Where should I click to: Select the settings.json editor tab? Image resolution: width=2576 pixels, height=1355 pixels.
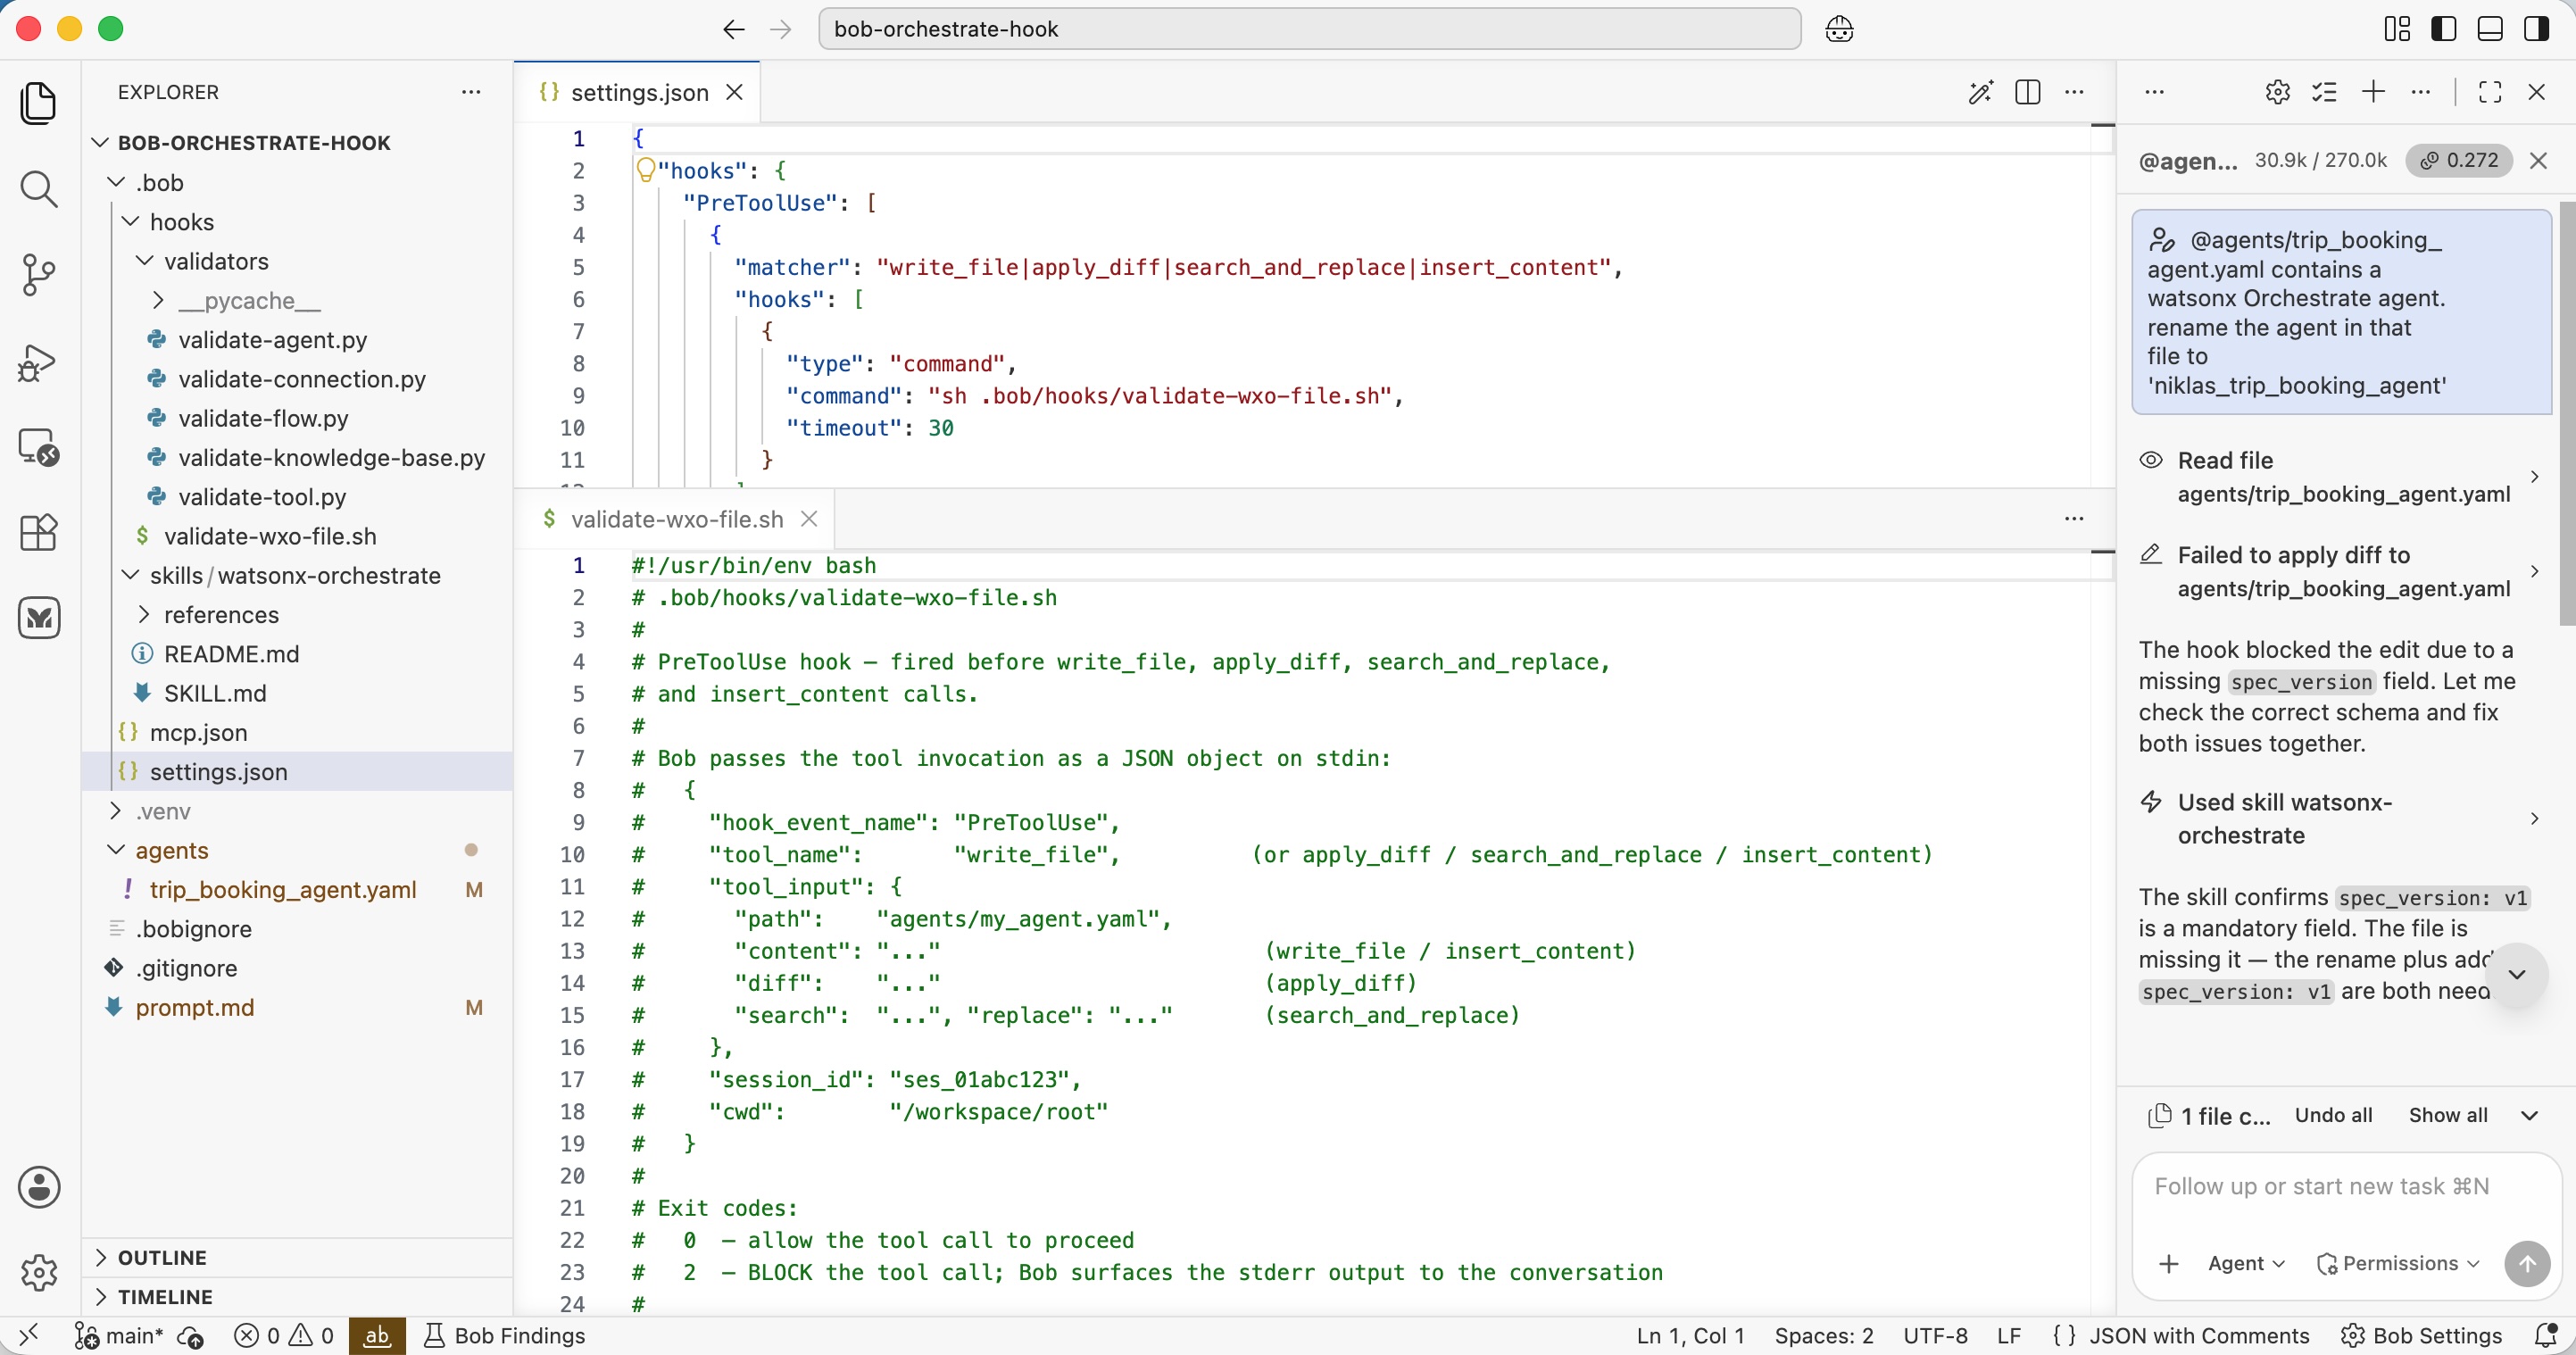637,92
